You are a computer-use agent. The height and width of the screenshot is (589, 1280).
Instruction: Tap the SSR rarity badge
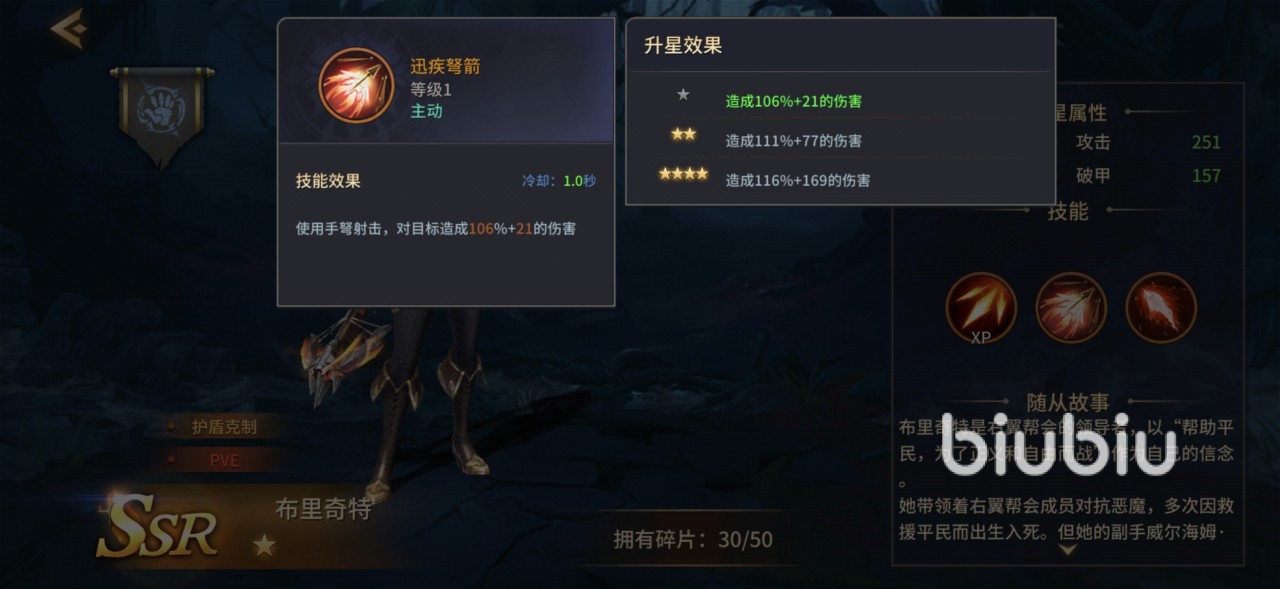click(x=158, y=527)
